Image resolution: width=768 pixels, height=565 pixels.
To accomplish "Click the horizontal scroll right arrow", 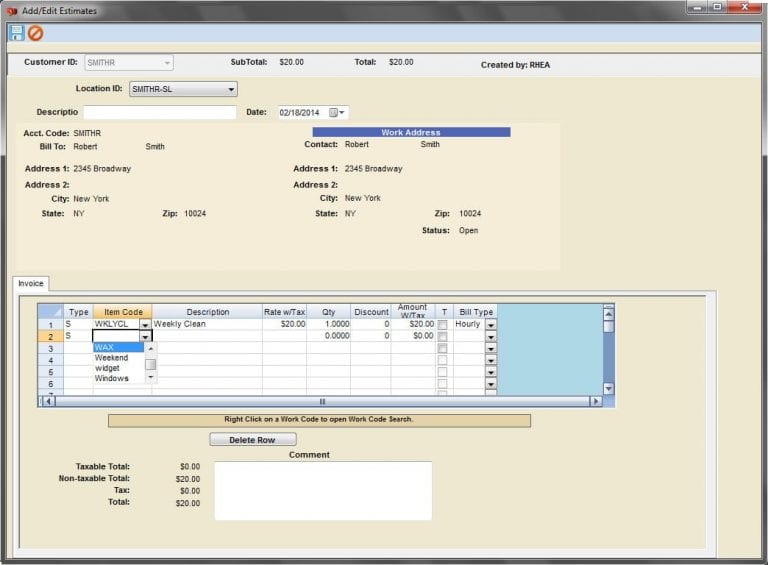I will coord(596,401).
